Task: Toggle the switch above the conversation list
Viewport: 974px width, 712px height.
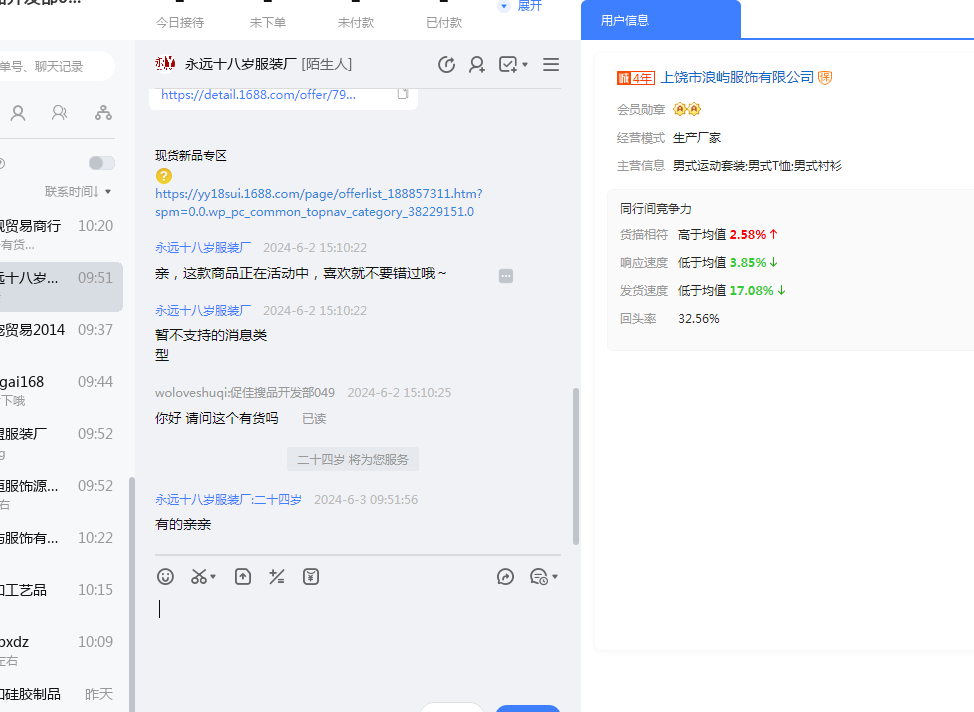Action: pyautogui.click(x=101, y=163)
